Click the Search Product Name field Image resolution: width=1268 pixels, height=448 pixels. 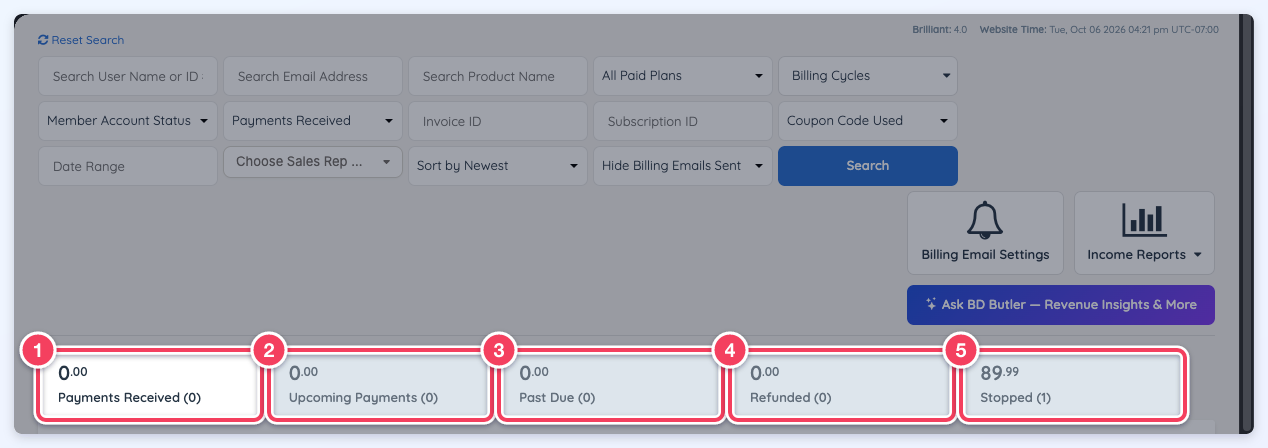[498, 76]
